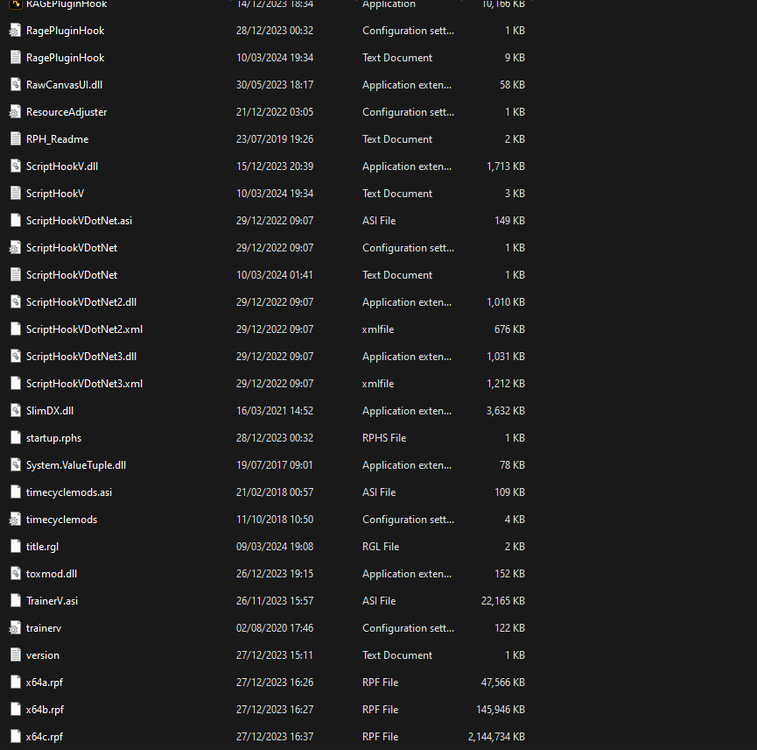Select the 1,212 KB size value
This screenshot has height=750, width=757.
tap(505, 384)
